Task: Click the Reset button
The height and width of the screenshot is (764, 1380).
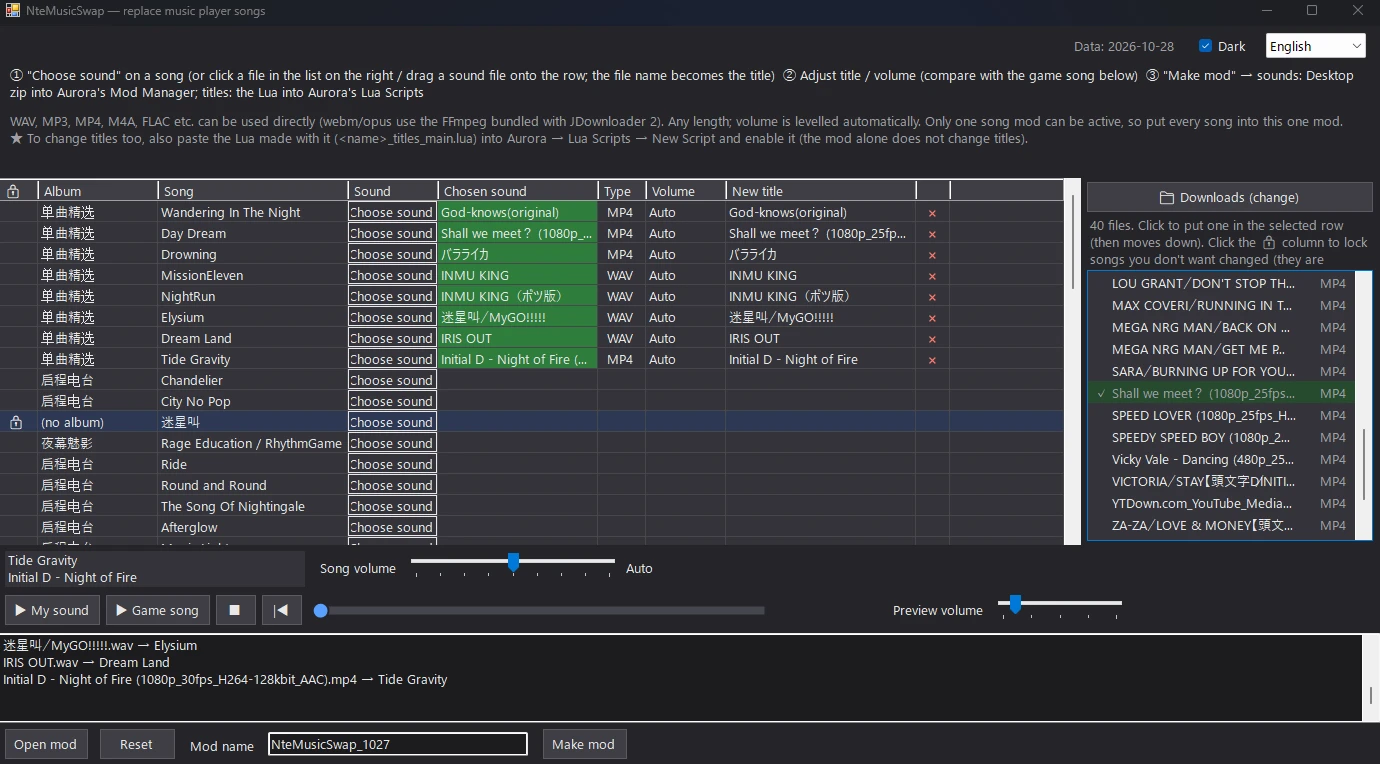Action: tap(136, 744)
